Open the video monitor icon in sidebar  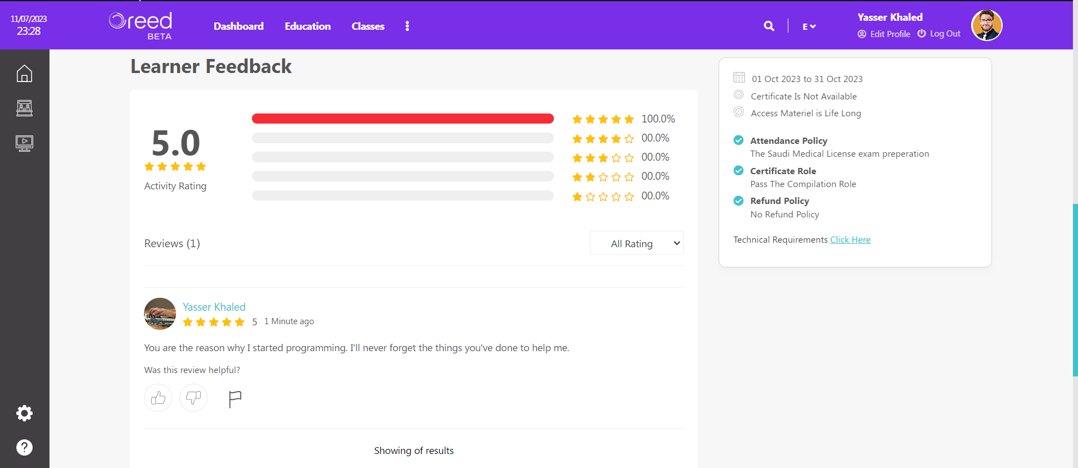tap(24, 143)
